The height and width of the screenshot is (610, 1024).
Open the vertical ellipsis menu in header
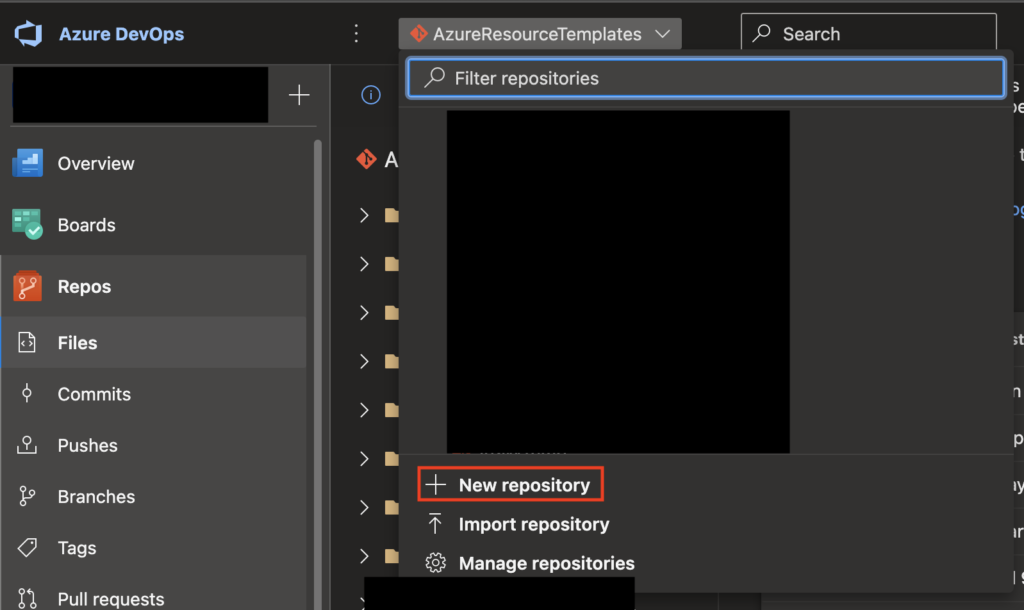[356, 33]
